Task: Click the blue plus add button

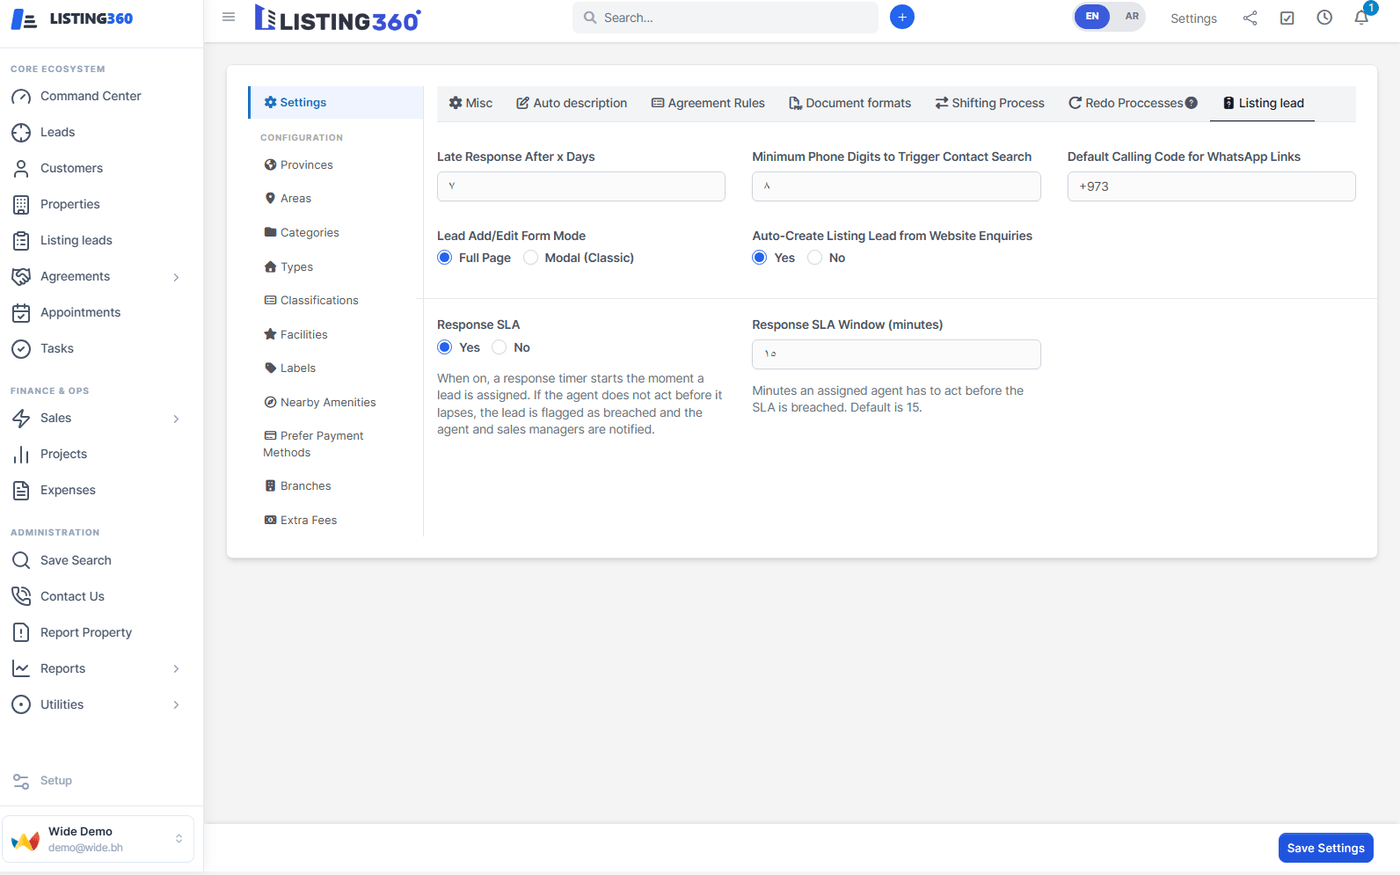Action: pyautogui.click(x=902, y=17)
